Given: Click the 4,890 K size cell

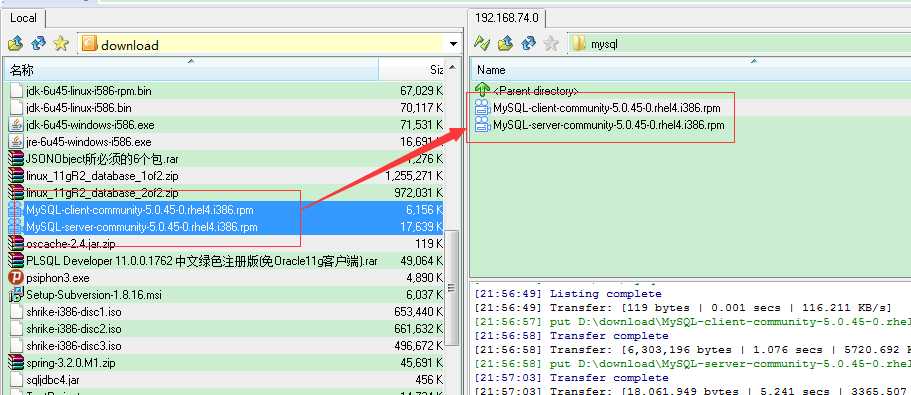Looking at the screenshot, I should click(x=424, y=278).
